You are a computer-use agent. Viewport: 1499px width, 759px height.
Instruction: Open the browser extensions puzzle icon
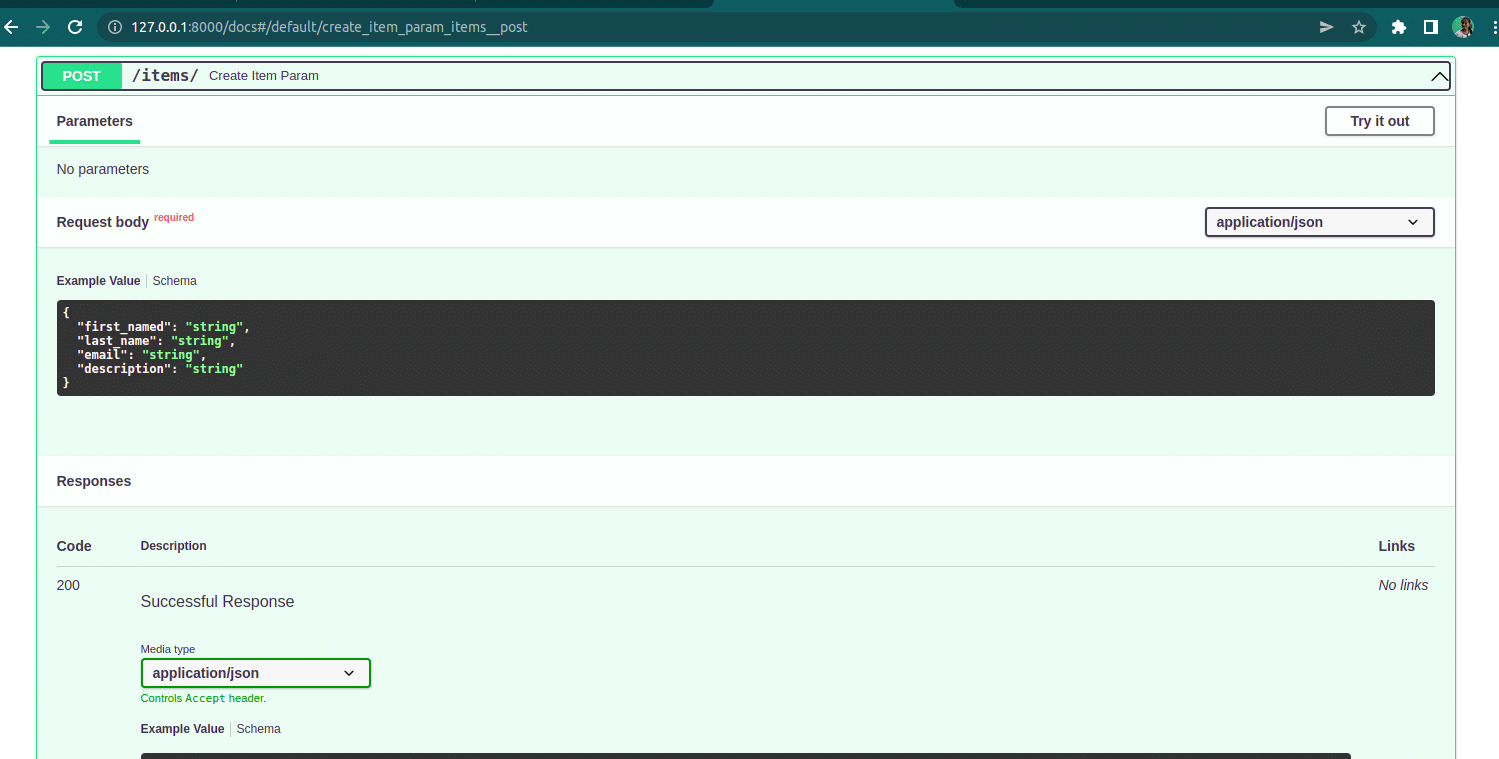pyautogui.click(x=1397, y=27)
